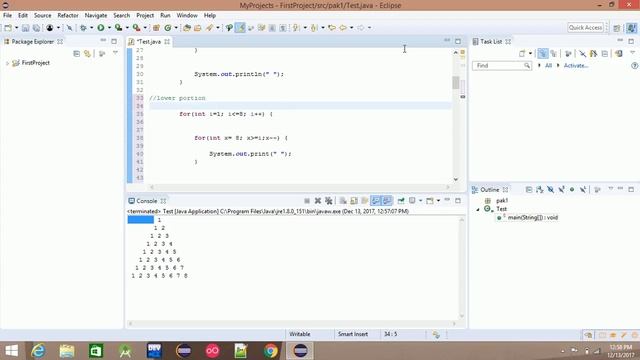Click editor vertical scrollbar thumb
The height and width of the screenshot is (360, 640).
(x=456, y=82)
